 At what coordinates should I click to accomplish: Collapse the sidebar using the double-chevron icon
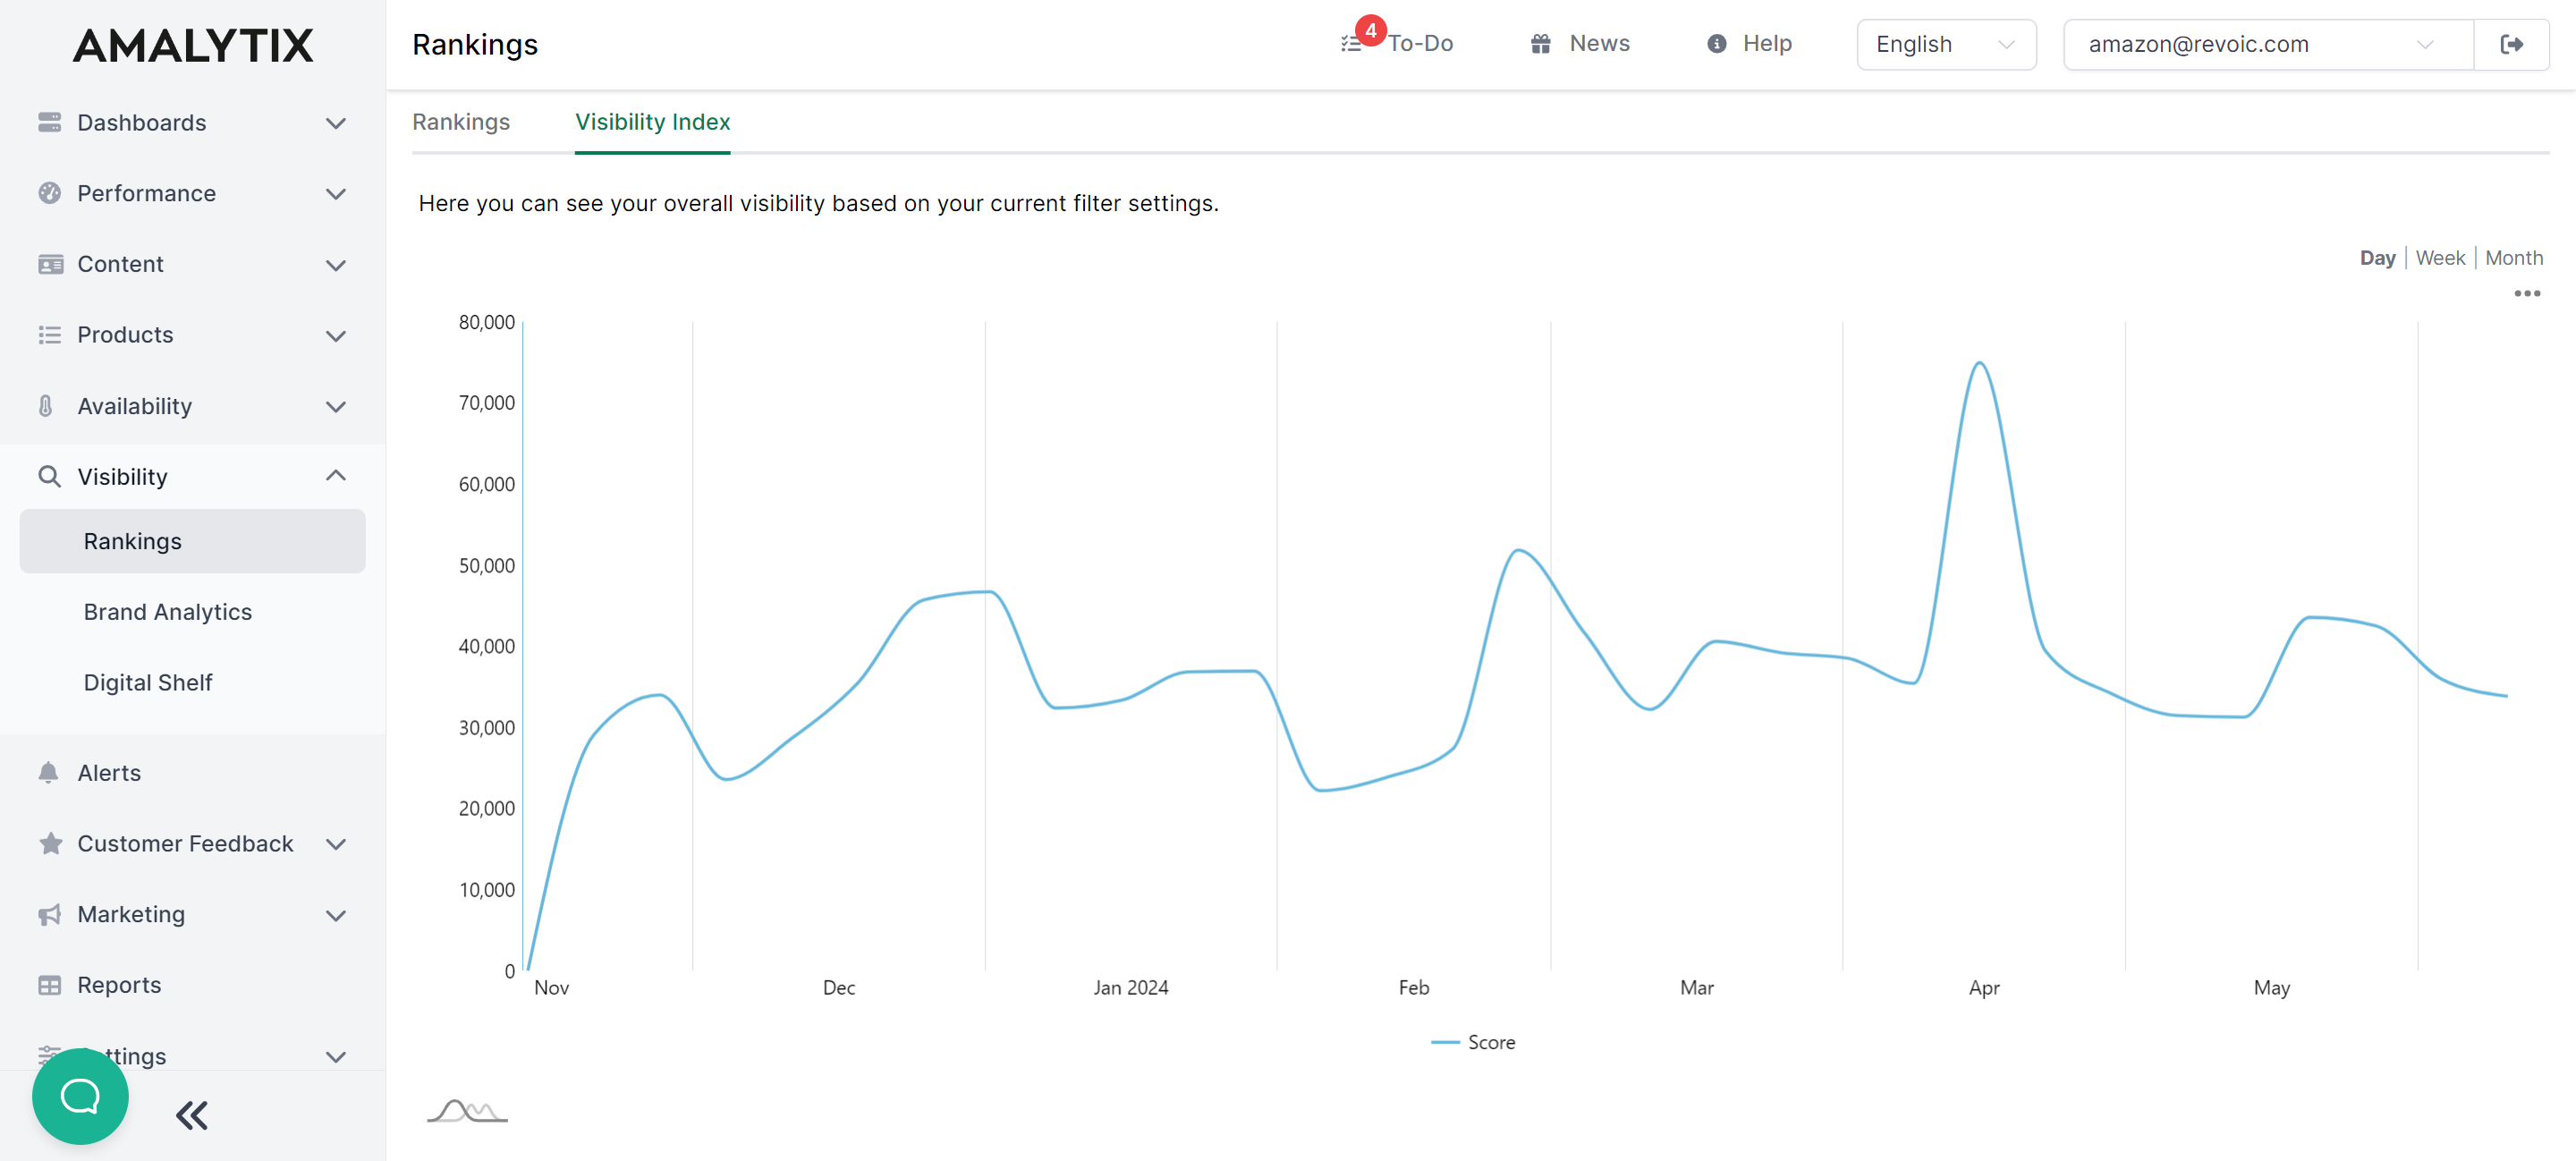[191, 1115]
